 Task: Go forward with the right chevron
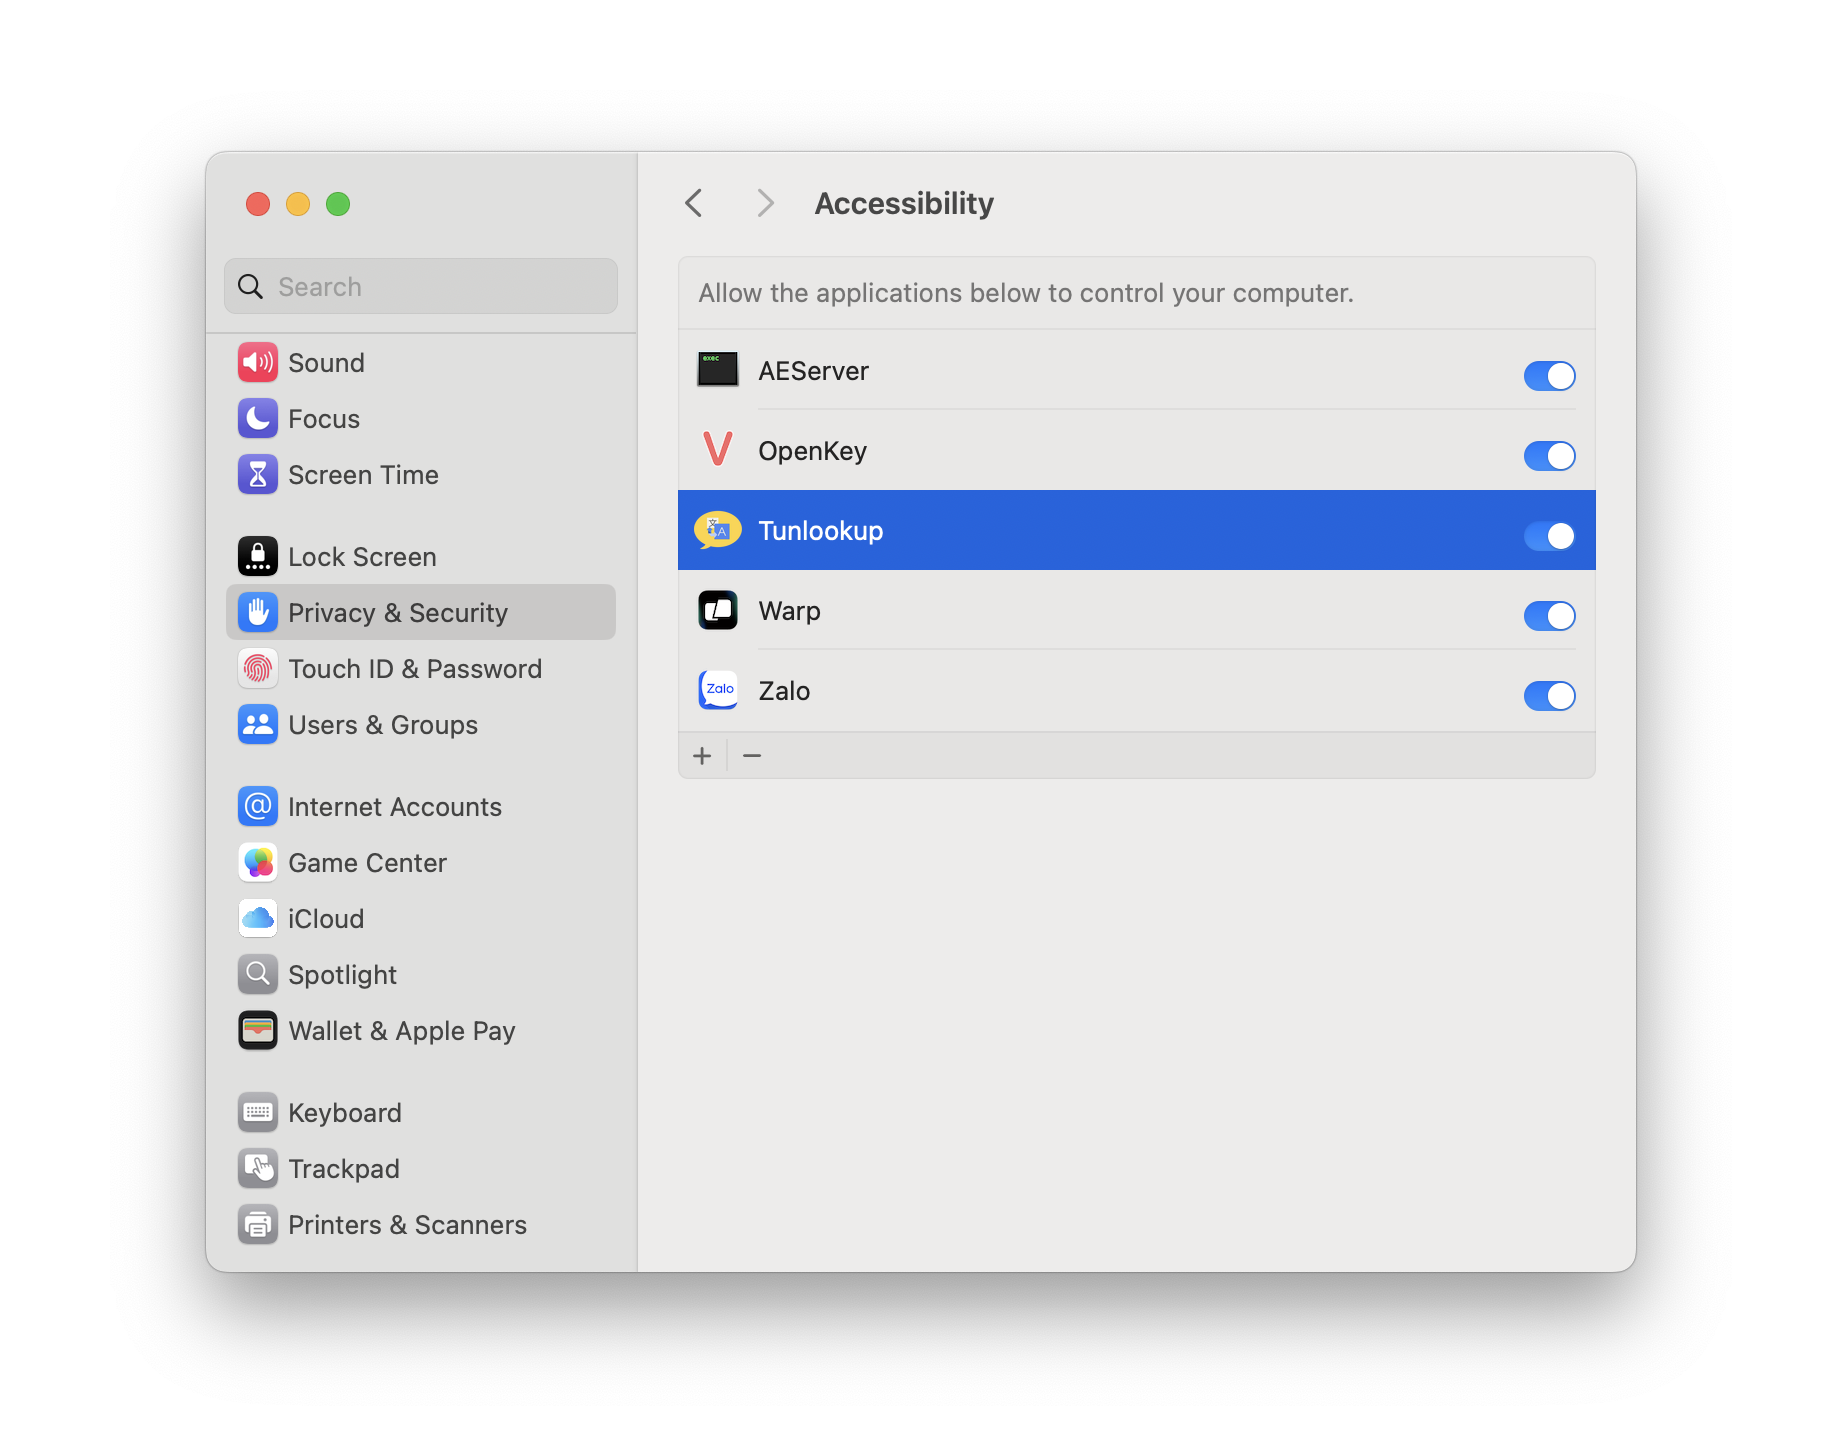[x=765, y=203]
